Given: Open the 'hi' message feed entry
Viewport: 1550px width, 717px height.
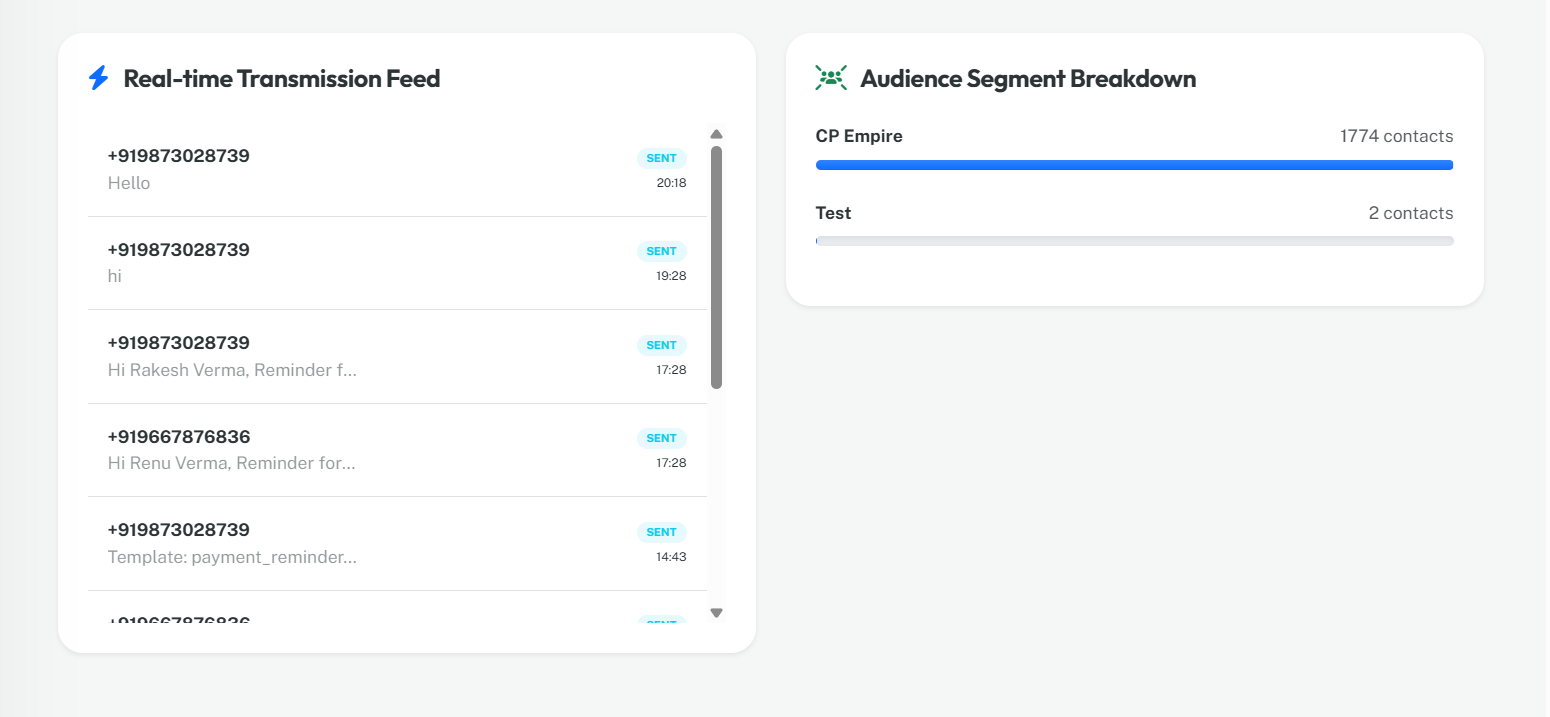Looking at the screenshot, I should click(397, 263).
